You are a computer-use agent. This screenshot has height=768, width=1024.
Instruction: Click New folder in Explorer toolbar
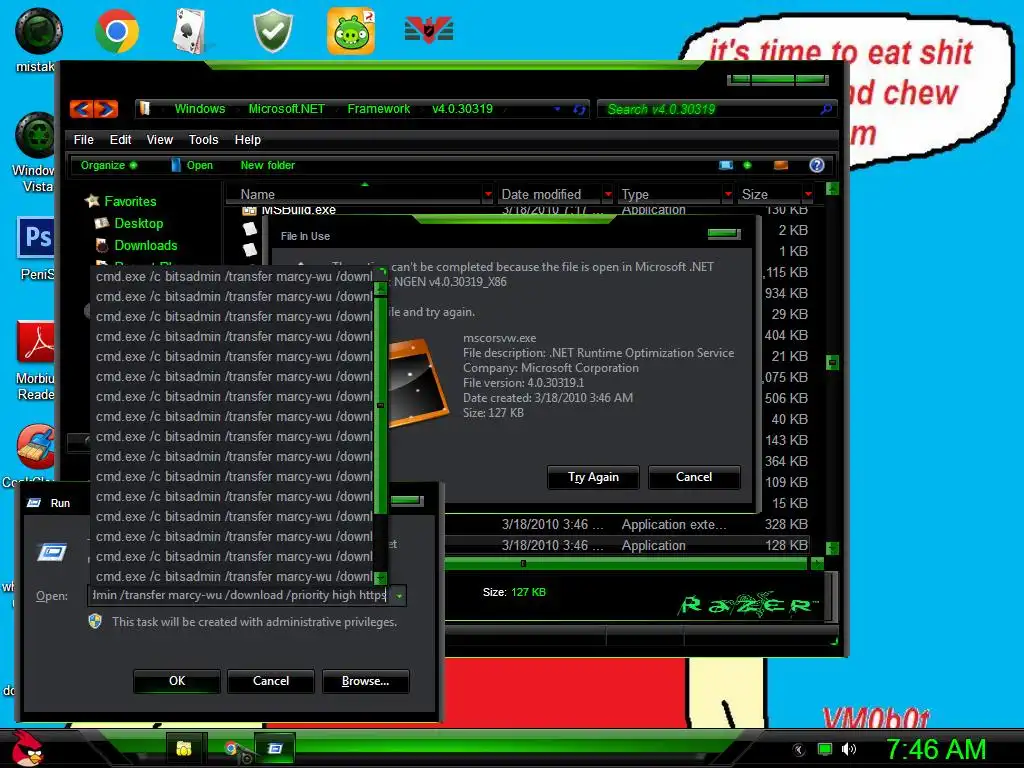267,165
